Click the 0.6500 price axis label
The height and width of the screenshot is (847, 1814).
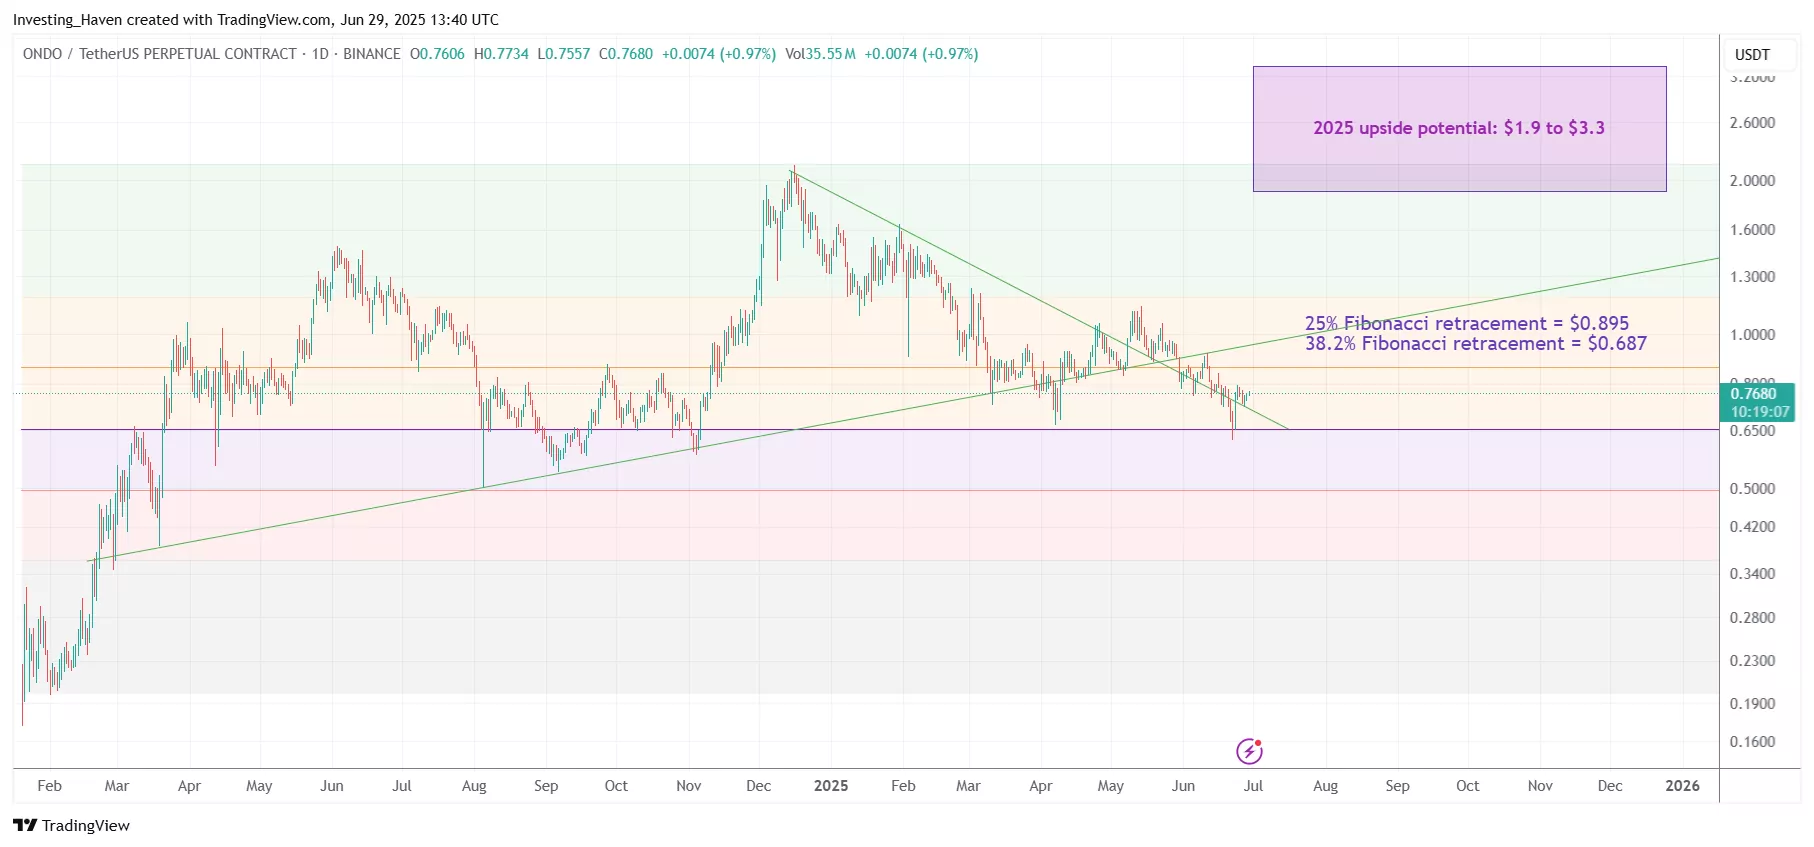(x=1752, y=431)
